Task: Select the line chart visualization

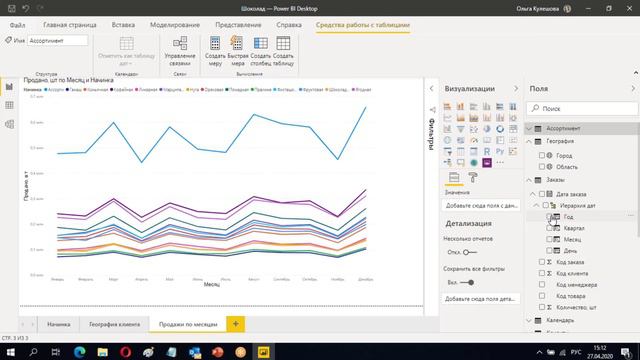Action: [x=447, y=118]
